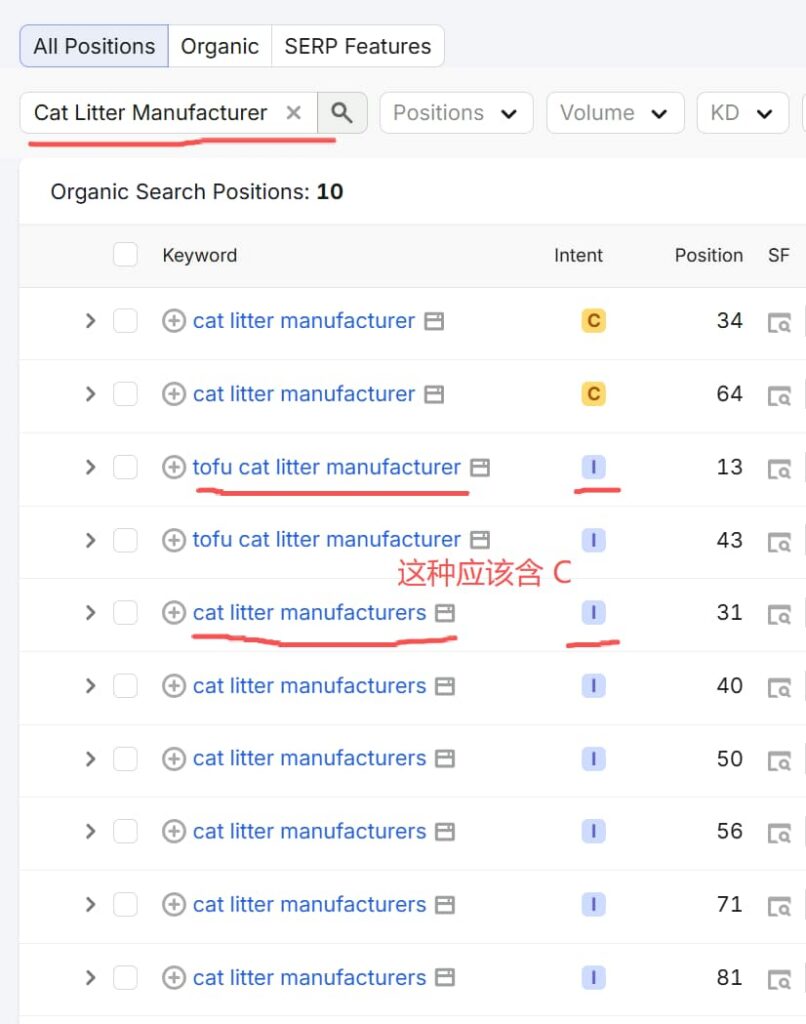Open the KD filter dropdown

coord(743,113)
